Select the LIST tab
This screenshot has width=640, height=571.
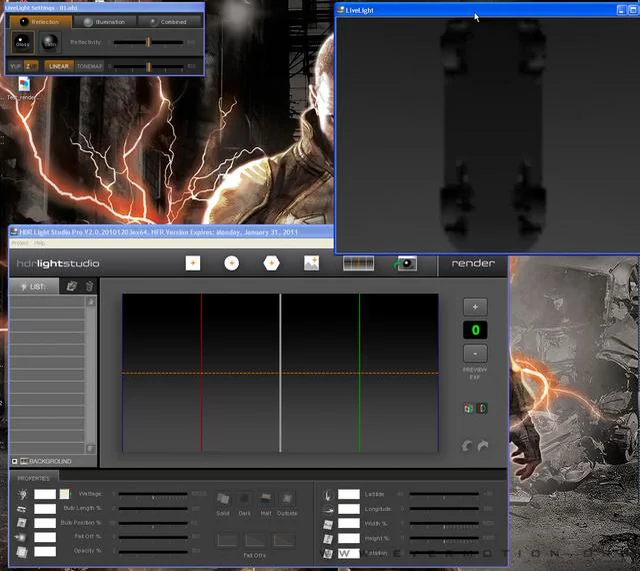coord(35,287)
